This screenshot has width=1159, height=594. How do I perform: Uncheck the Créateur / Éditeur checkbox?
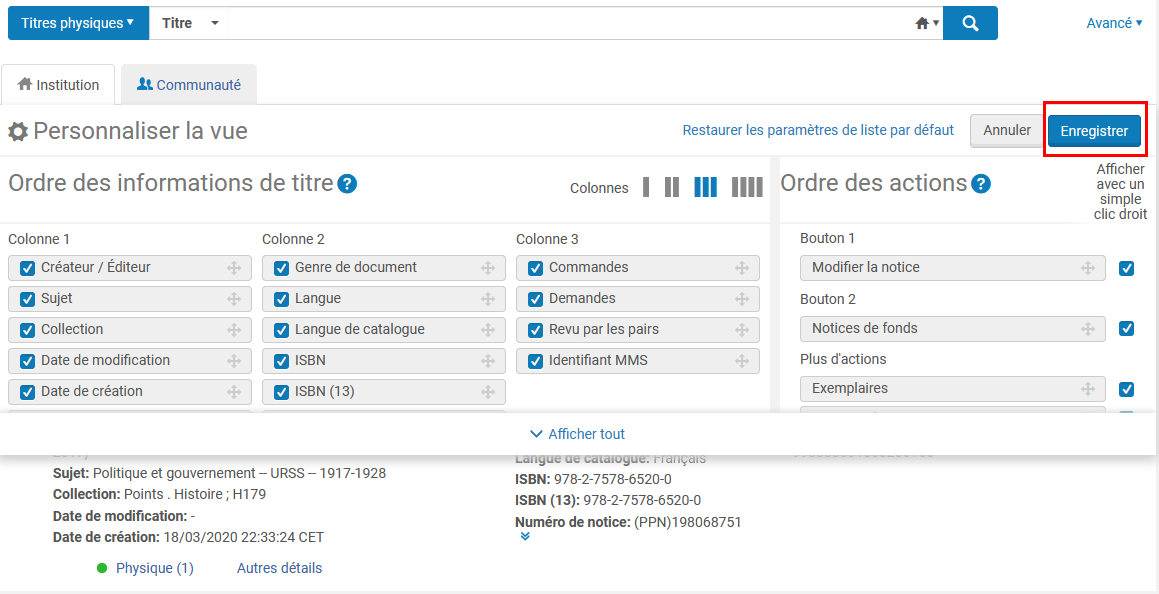28,268
